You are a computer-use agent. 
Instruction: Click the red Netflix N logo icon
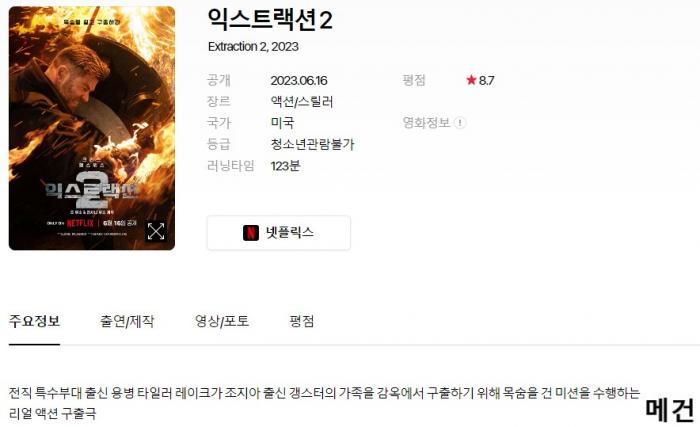click(251, 233)
